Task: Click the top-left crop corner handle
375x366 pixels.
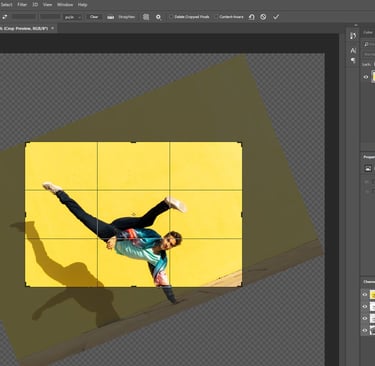Action: coord(27,144)
